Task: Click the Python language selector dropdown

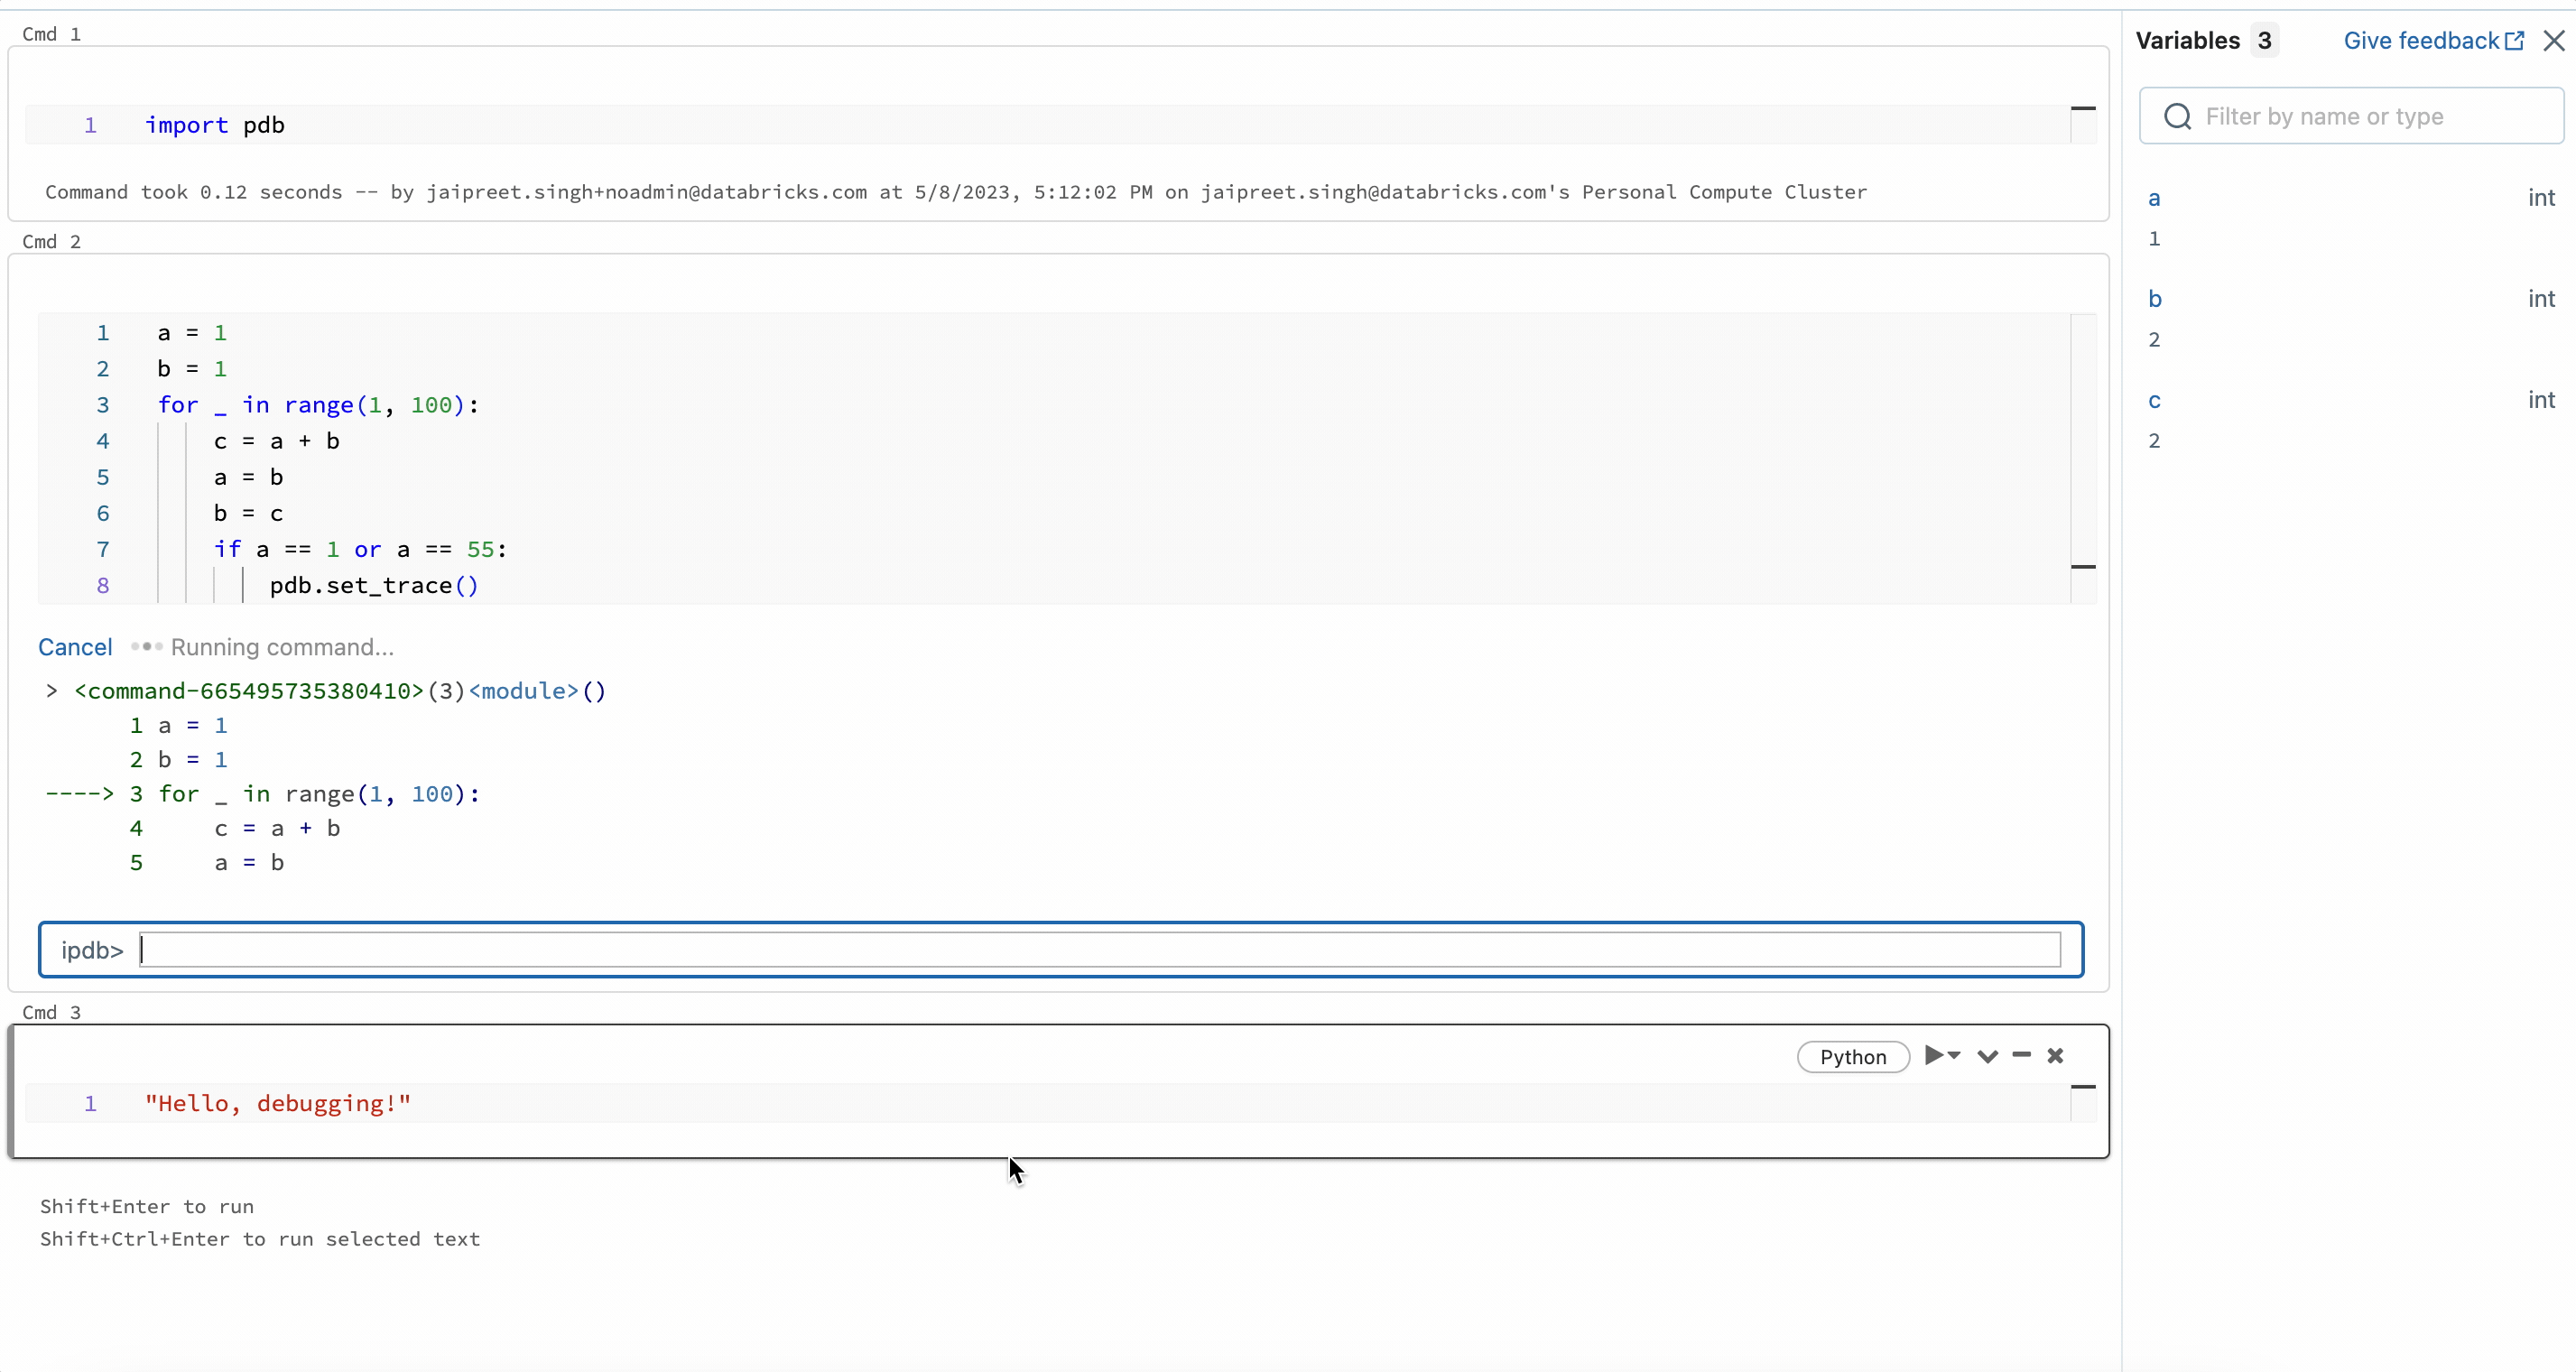Action: point(1852,1055)
